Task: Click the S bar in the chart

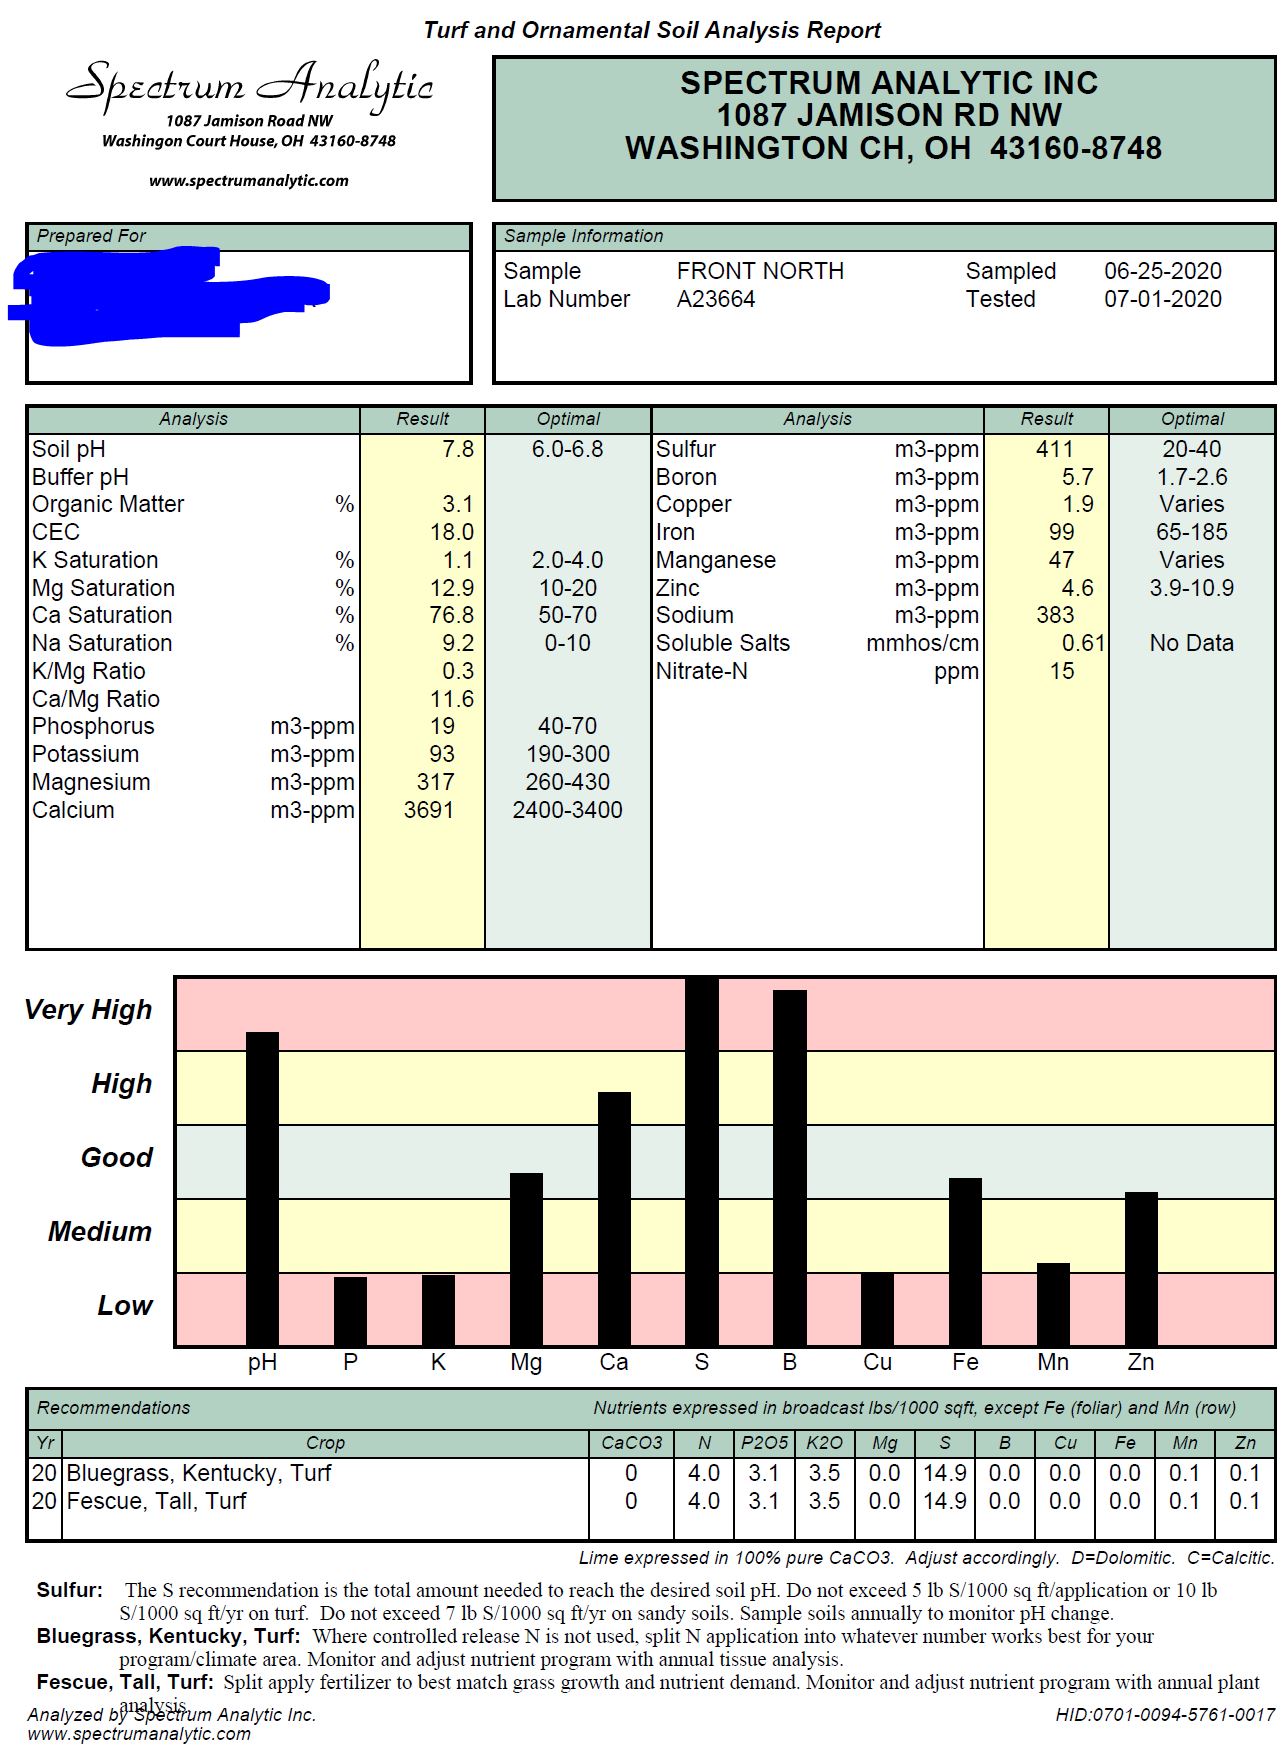Action: pos(702,1162)
